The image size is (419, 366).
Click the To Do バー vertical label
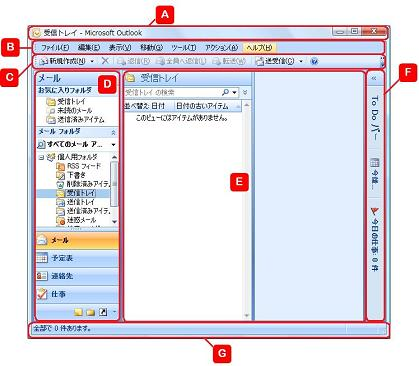coord(375,118)
